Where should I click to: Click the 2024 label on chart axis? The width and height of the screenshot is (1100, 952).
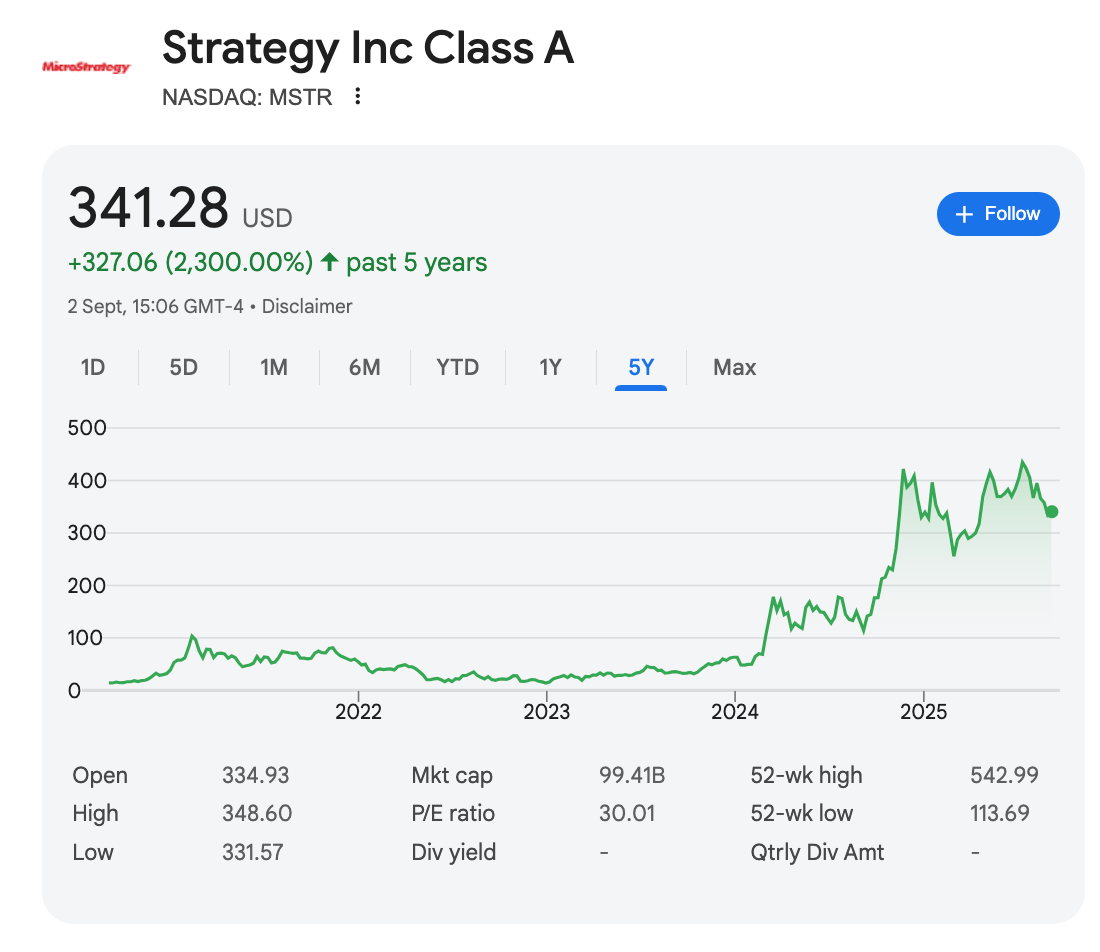pyautogui.click(x=735, y=712)
